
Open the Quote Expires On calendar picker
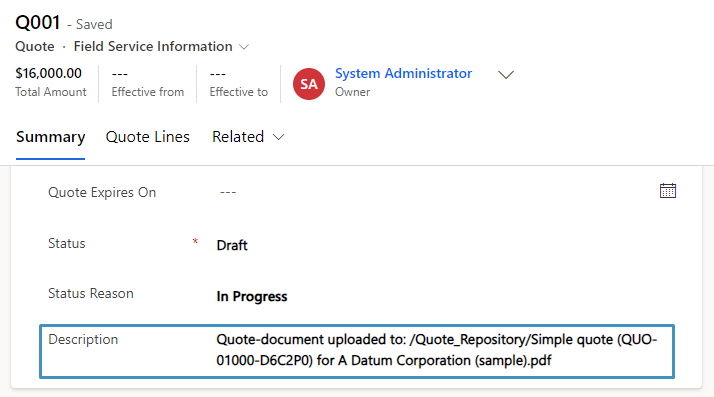pyautogui.click(x=668, y=191)
